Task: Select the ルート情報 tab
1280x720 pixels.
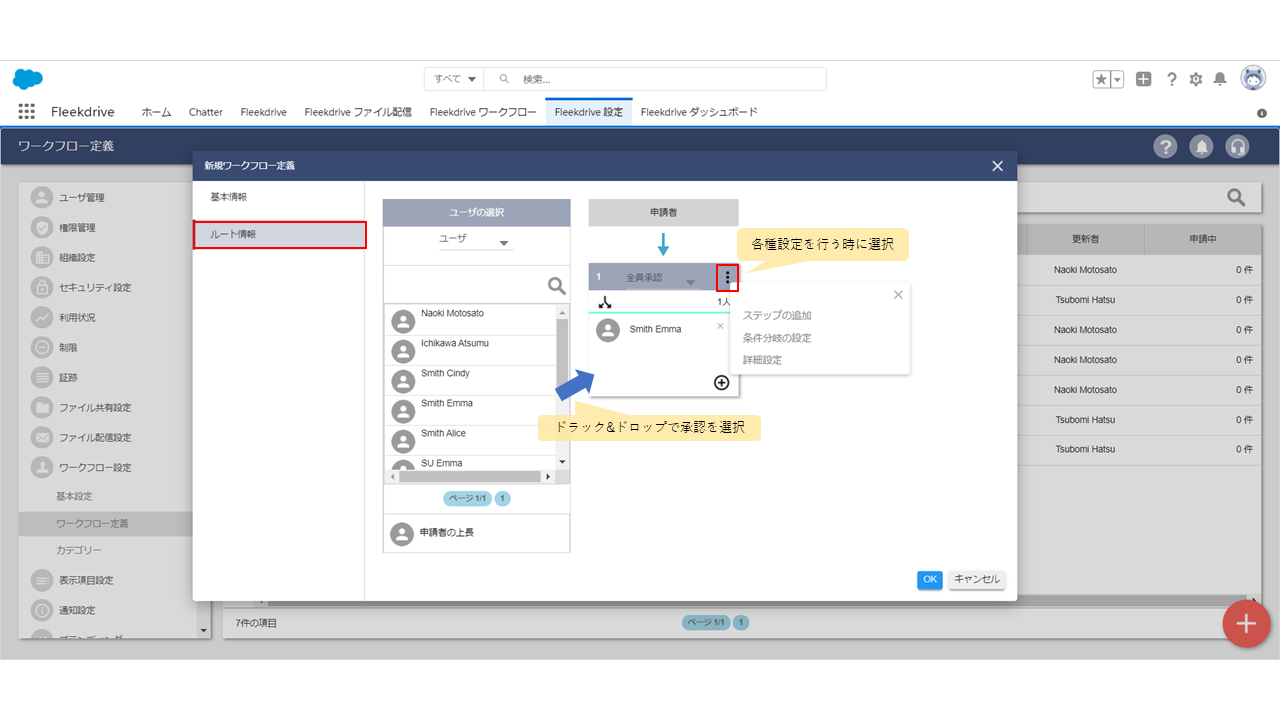Action: (279, 234)
